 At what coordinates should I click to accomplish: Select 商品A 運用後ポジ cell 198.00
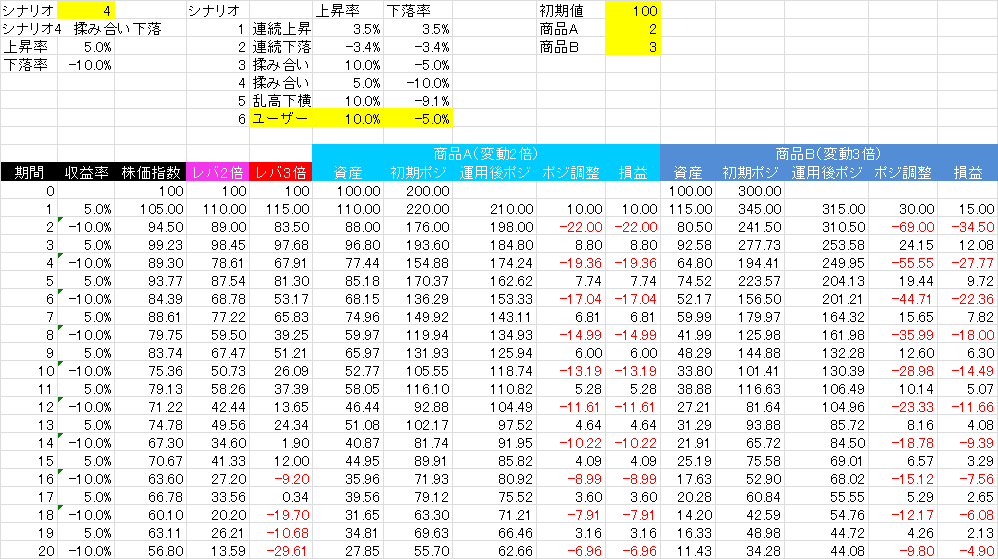tap(494, 227)
